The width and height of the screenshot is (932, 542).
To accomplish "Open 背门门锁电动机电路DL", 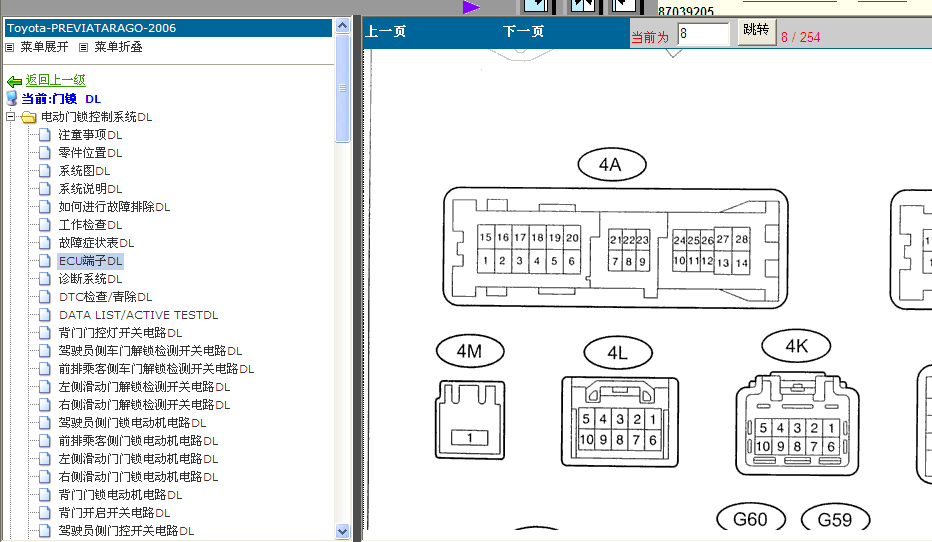I will tap(120, 494).
